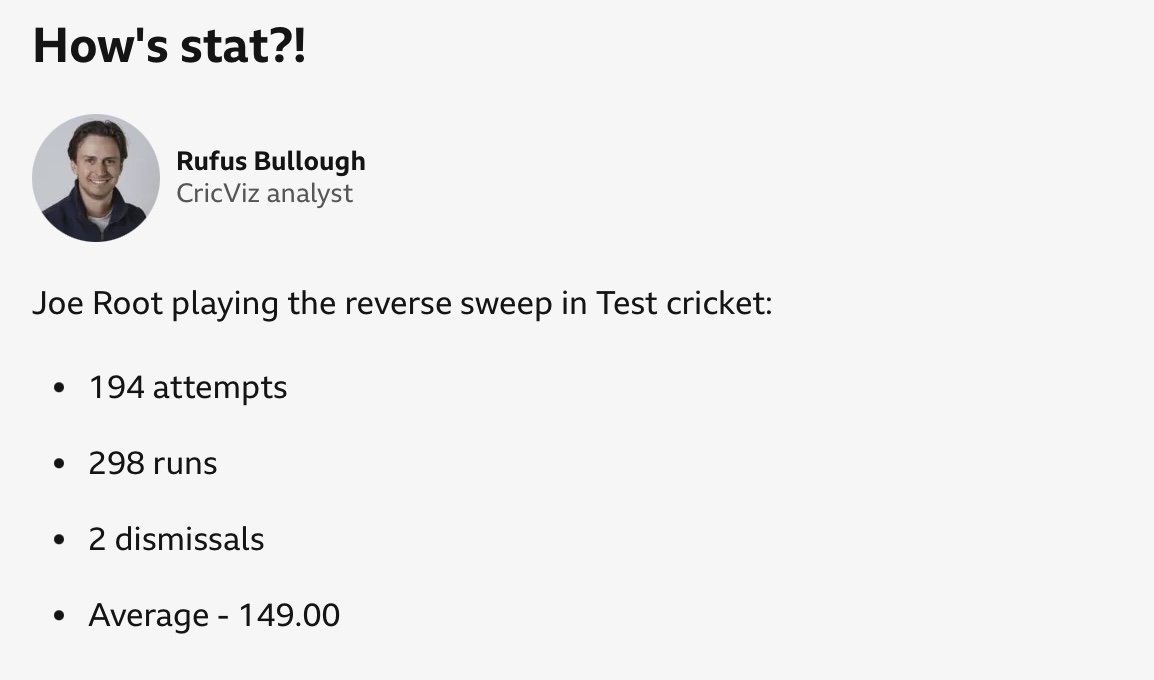The image size is (1154, 680).
Task: Click the word "Average" in the last bullet
Action: [x=149, y=616]
